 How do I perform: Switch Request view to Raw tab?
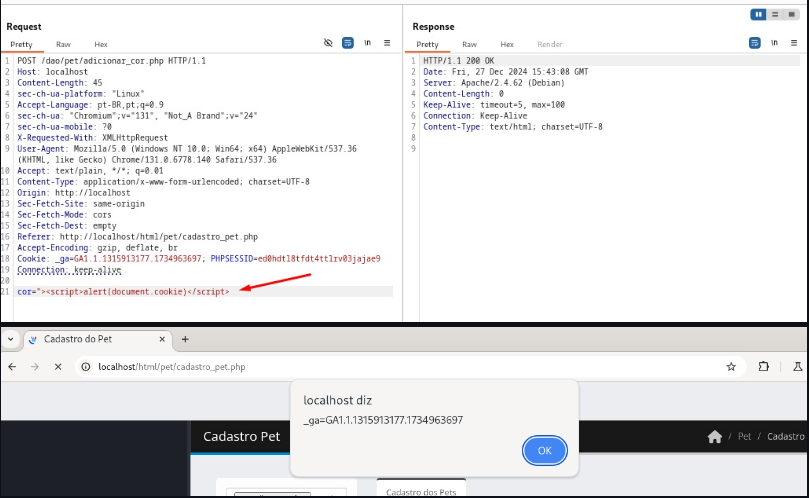click(x=63, y=44)
